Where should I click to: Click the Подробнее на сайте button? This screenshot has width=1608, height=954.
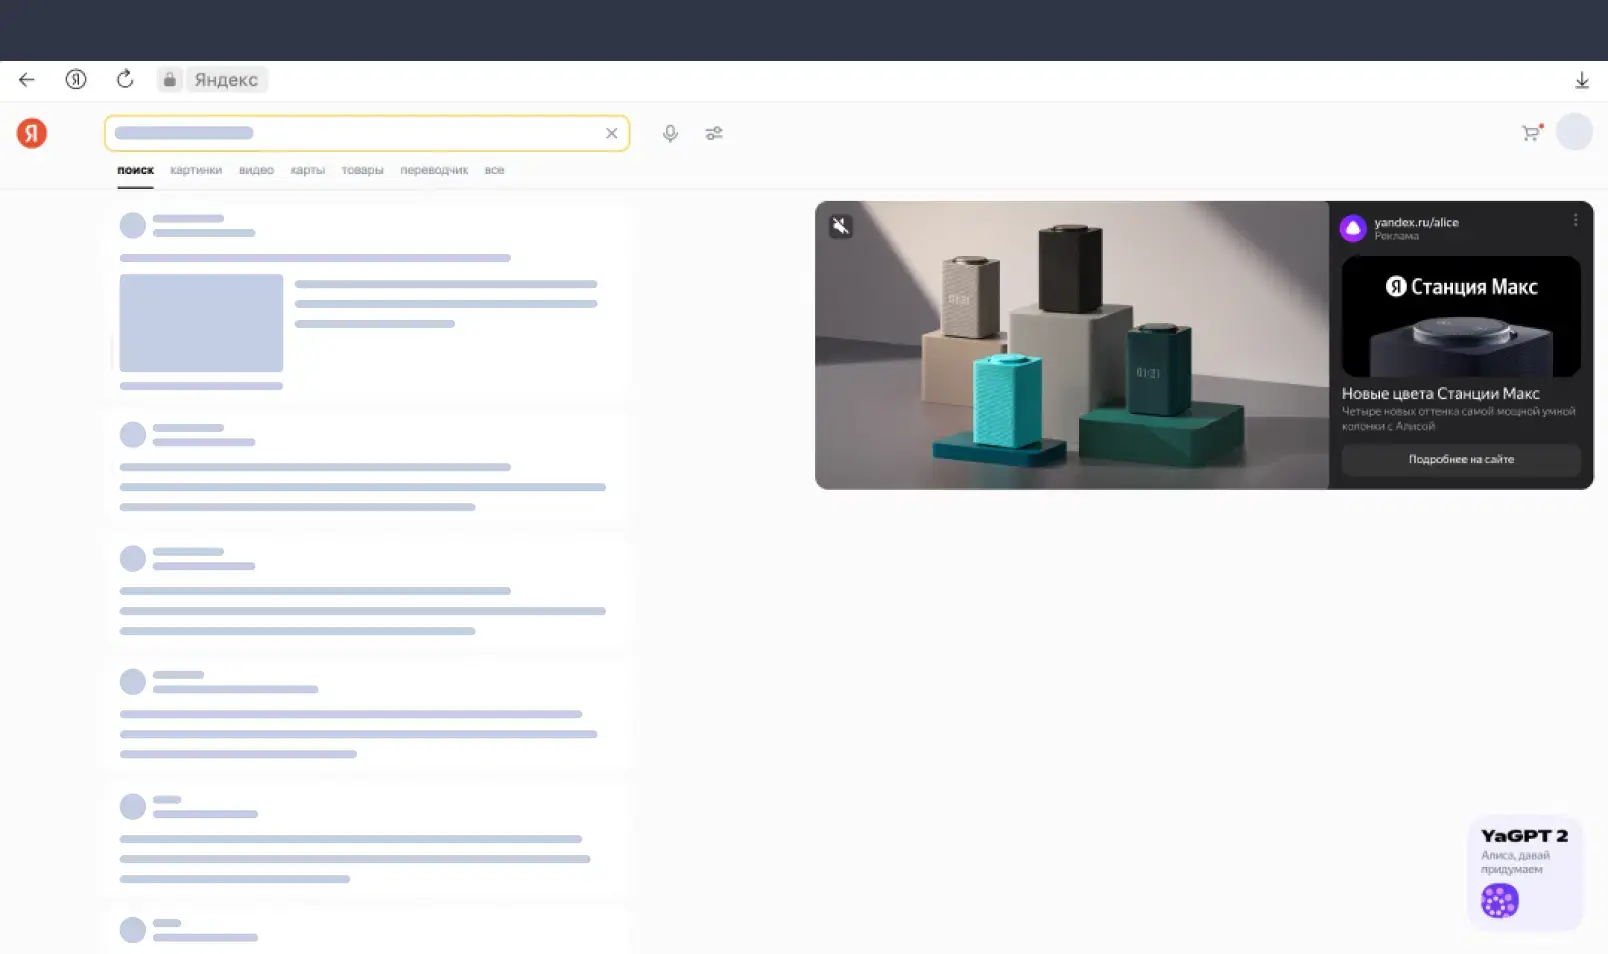[1461, 459]
